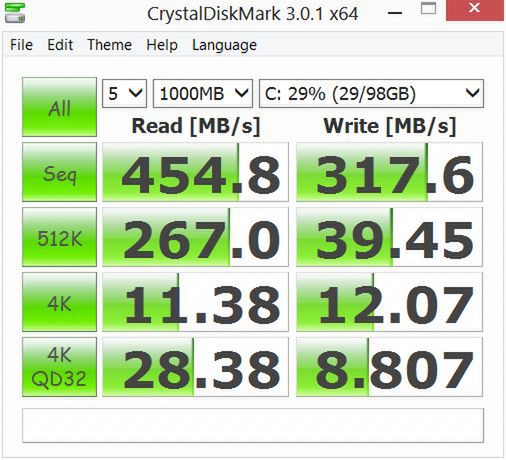The width and height of the screenshot is (506, 460).
Task: Click the 512K write result 39.45
Action: (389, 237)
